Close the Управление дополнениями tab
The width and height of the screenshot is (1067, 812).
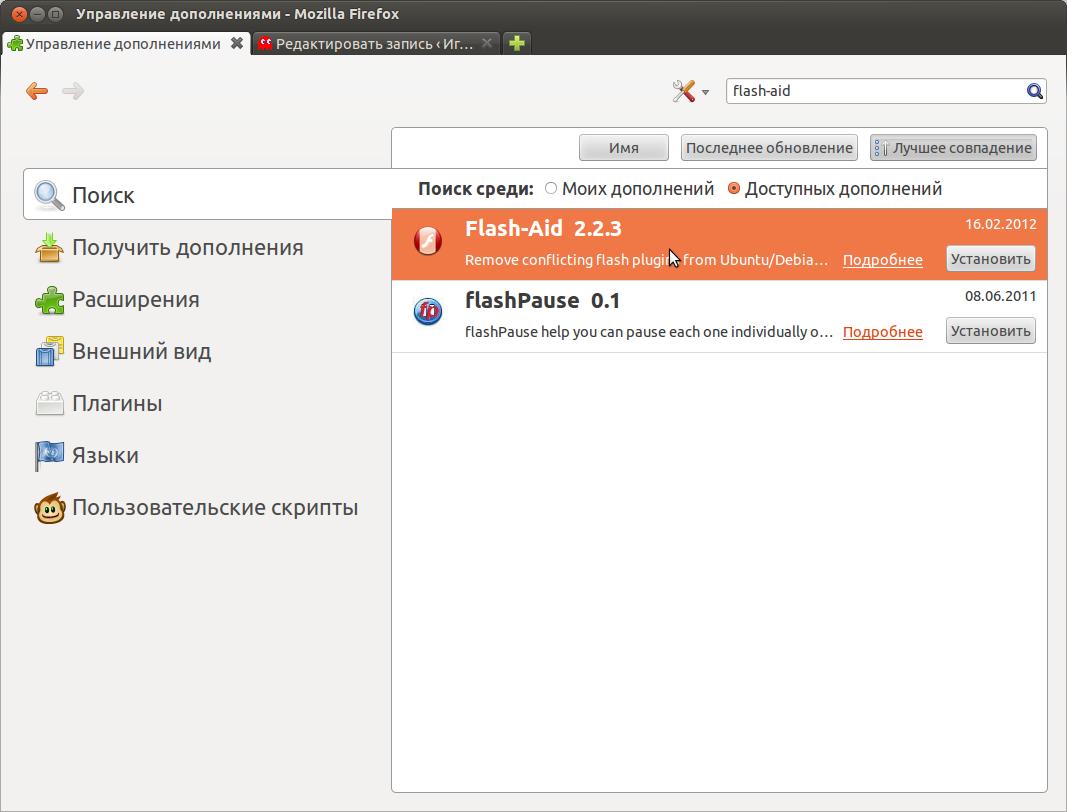(x=237, y=43)
